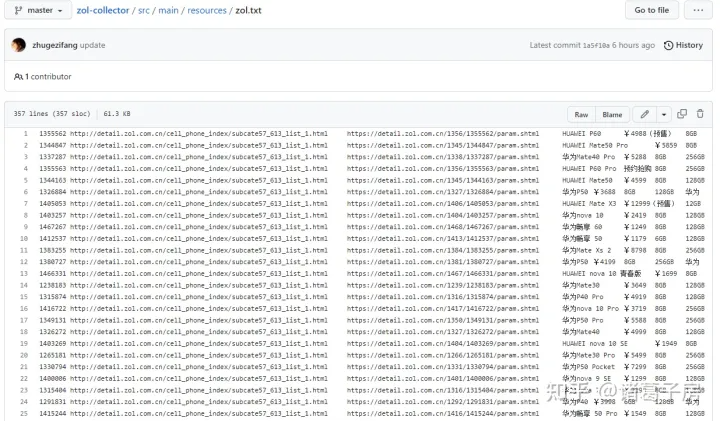Image resolution: width=720 pixels, height=421 pixels.
Task: Delete this file trash icon
Action: pos(700,113)
